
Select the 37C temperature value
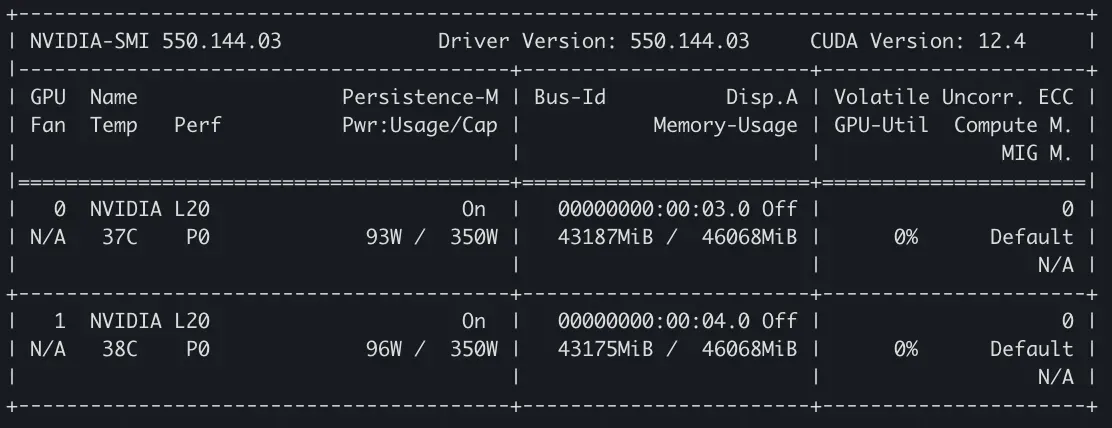(x=119, y=237)
